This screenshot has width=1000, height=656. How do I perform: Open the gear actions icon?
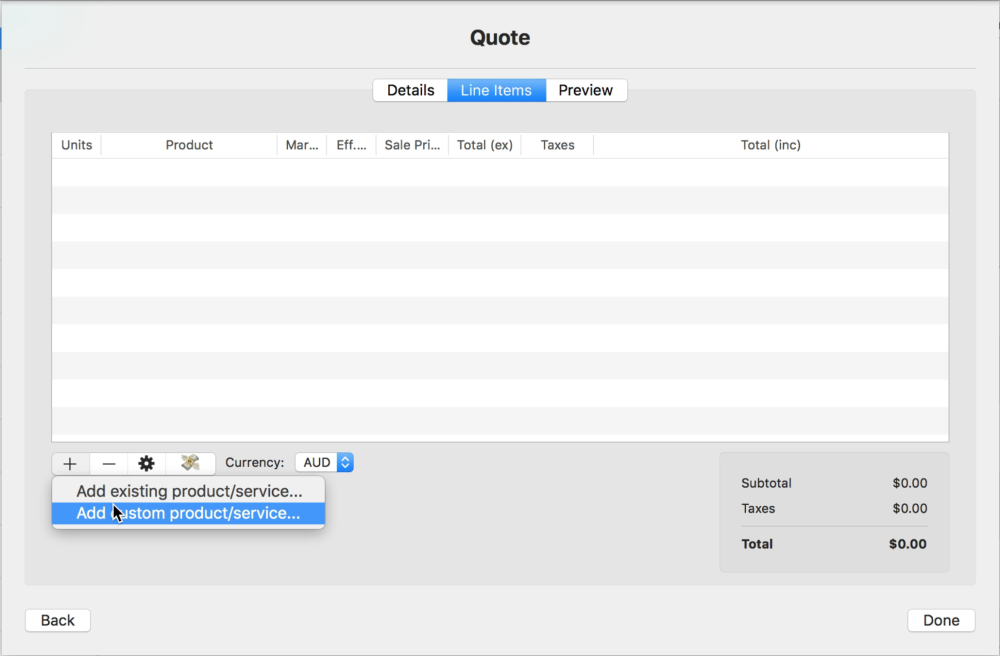146,462
